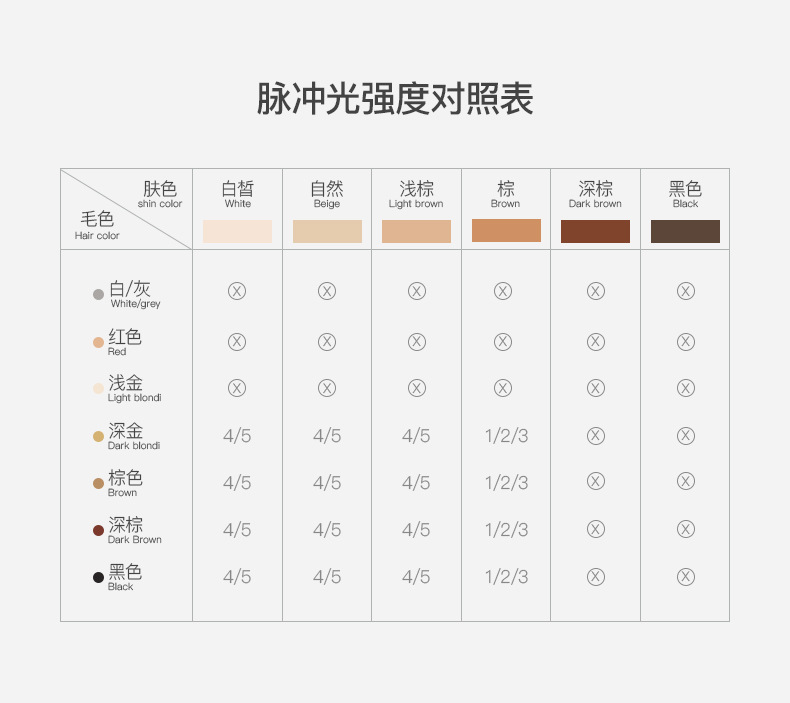Click 4/5 for Brown hair, Beige skin
790x703 pixels.
point(327,483)
